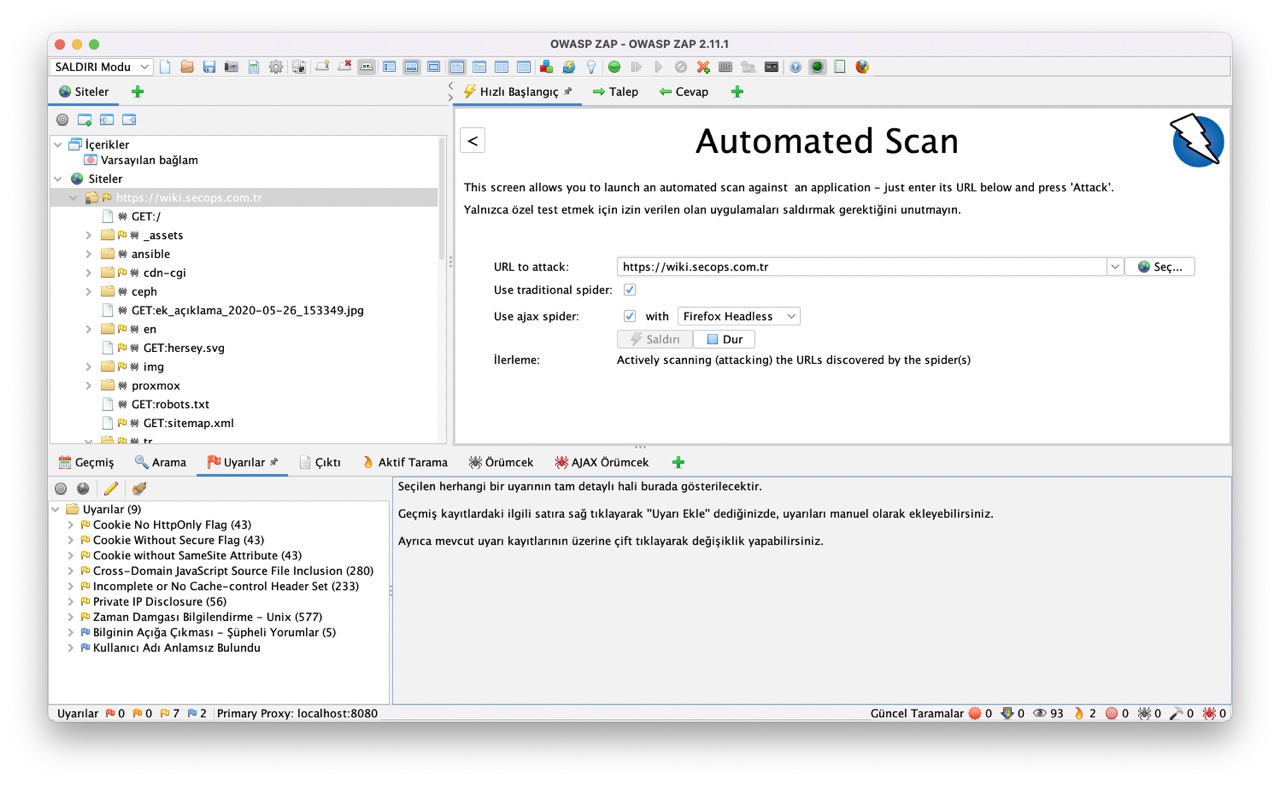The height and width of the screenshot is (785, 1280).
Task: Expand the ansible folder node
Action: [x=89, y=254]
